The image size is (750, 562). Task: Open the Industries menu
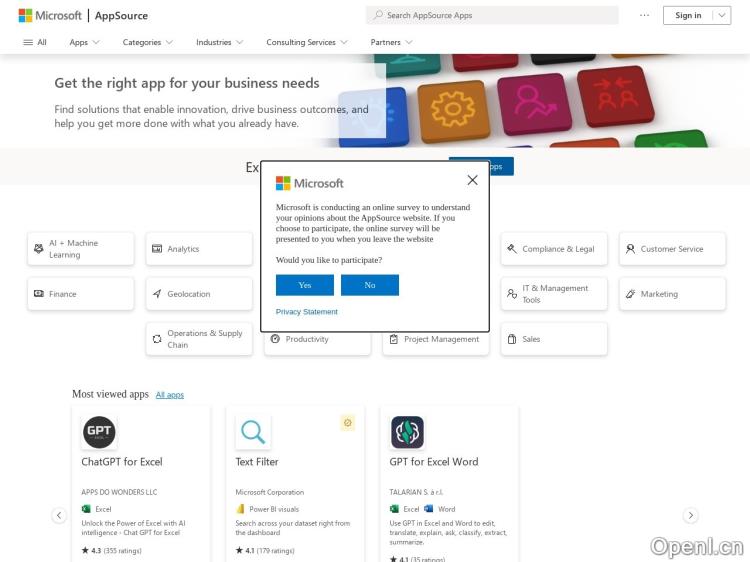pyautogui.click(x=218, y=42)
